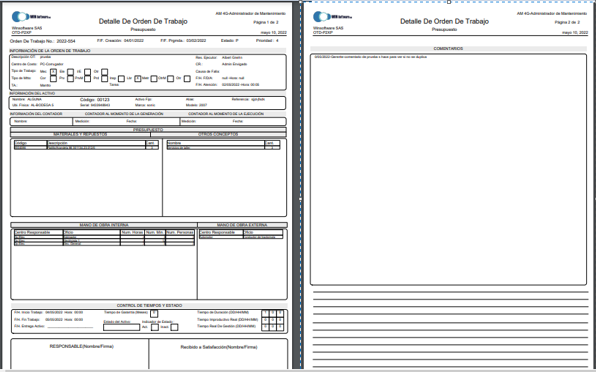Click the top selection handle above page 2
The height and width of the screenshot is (373, 596).
coord(449,2)
